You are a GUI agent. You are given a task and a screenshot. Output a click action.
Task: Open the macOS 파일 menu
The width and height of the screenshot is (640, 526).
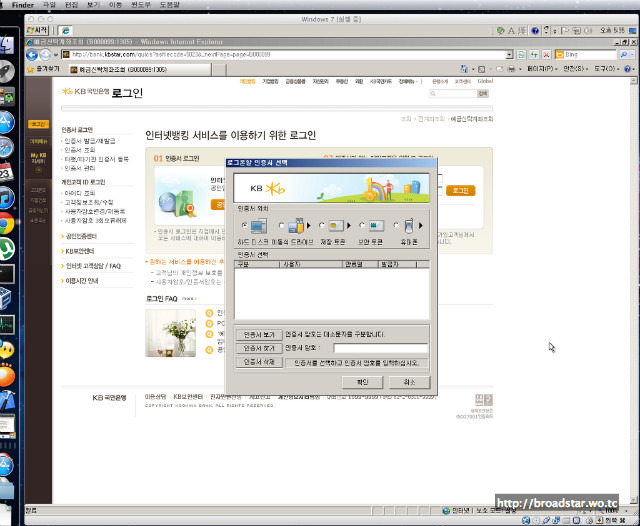pos(49,5)
